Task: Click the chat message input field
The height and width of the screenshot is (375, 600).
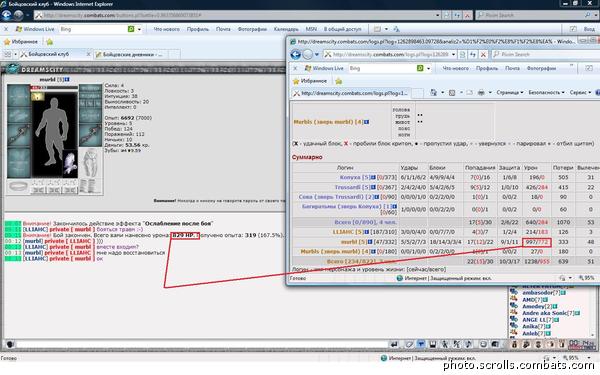Action: (x=202, y=344)
